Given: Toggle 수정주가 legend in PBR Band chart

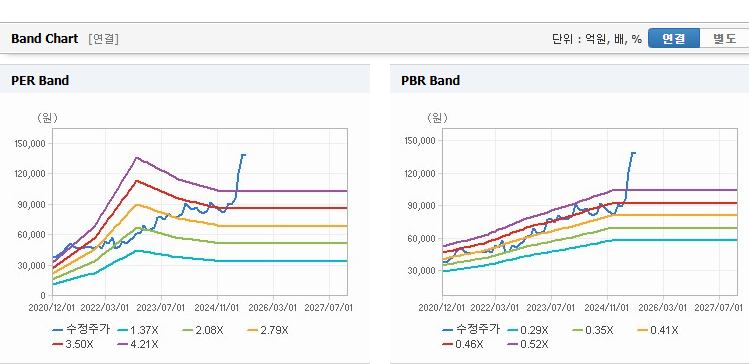Looking at the screenshot, I should point(471,329).
